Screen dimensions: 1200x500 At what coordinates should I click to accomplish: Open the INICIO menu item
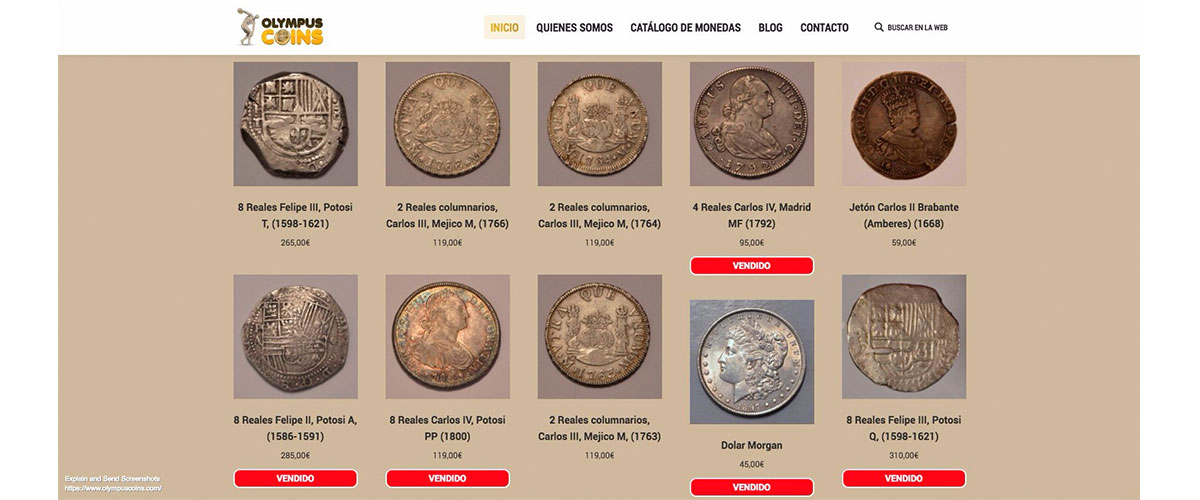tap(505, 27)
